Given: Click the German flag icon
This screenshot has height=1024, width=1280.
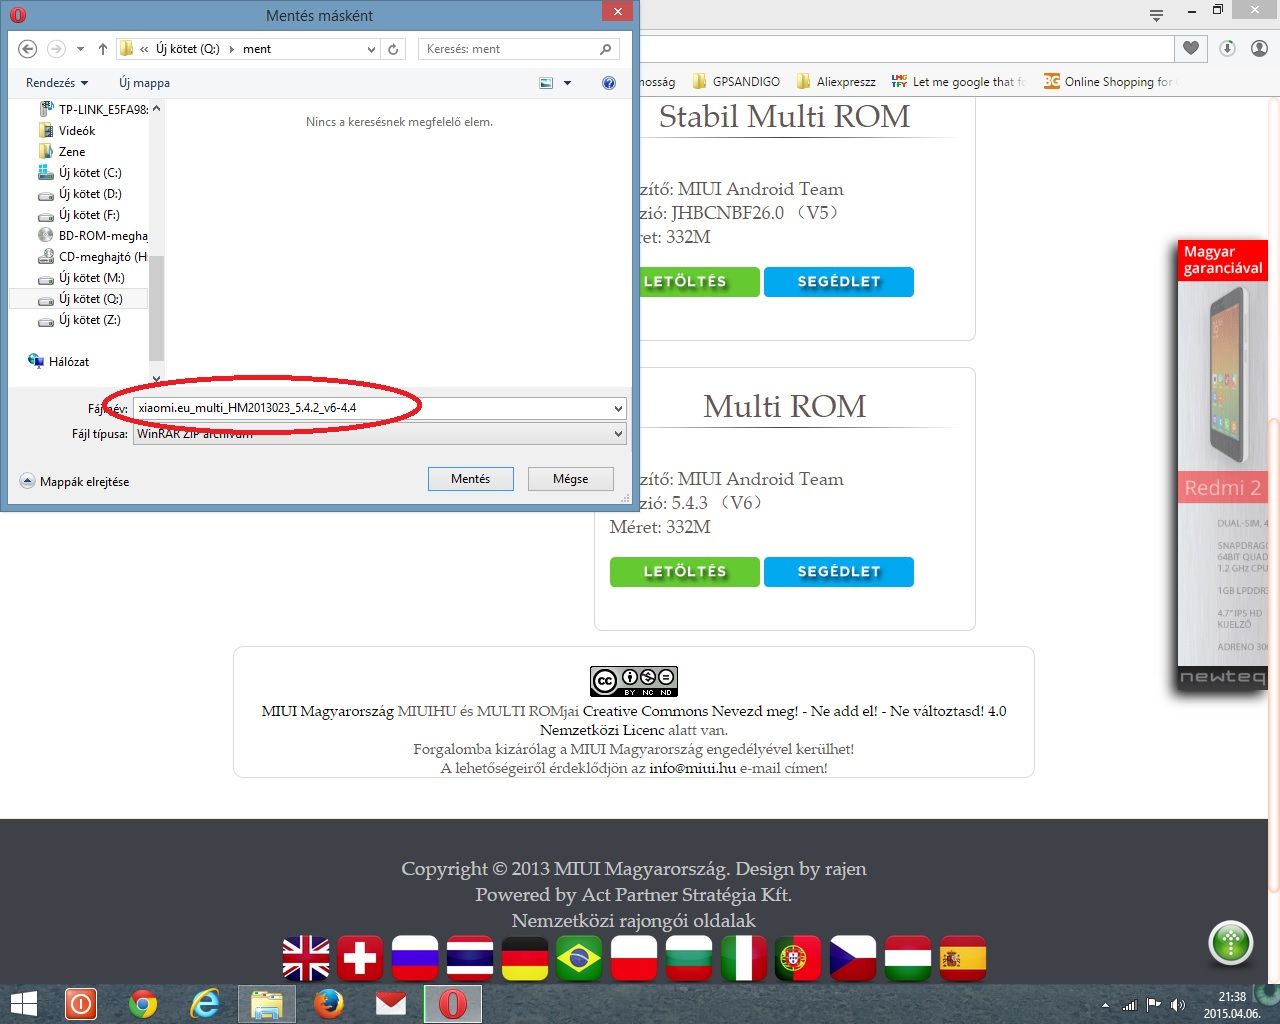Looking at the screenshot, I should (525, 958).
